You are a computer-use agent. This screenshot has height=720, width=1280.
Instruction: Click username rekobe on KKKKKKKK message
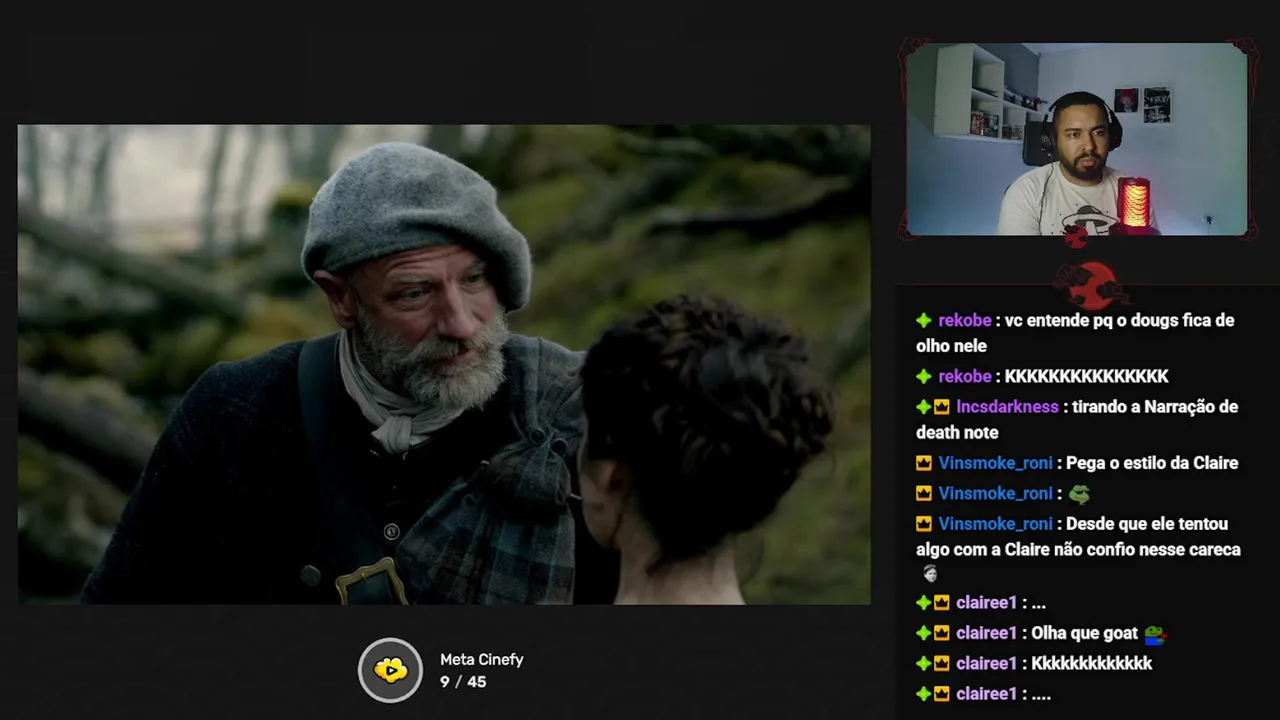coord(964,376)
